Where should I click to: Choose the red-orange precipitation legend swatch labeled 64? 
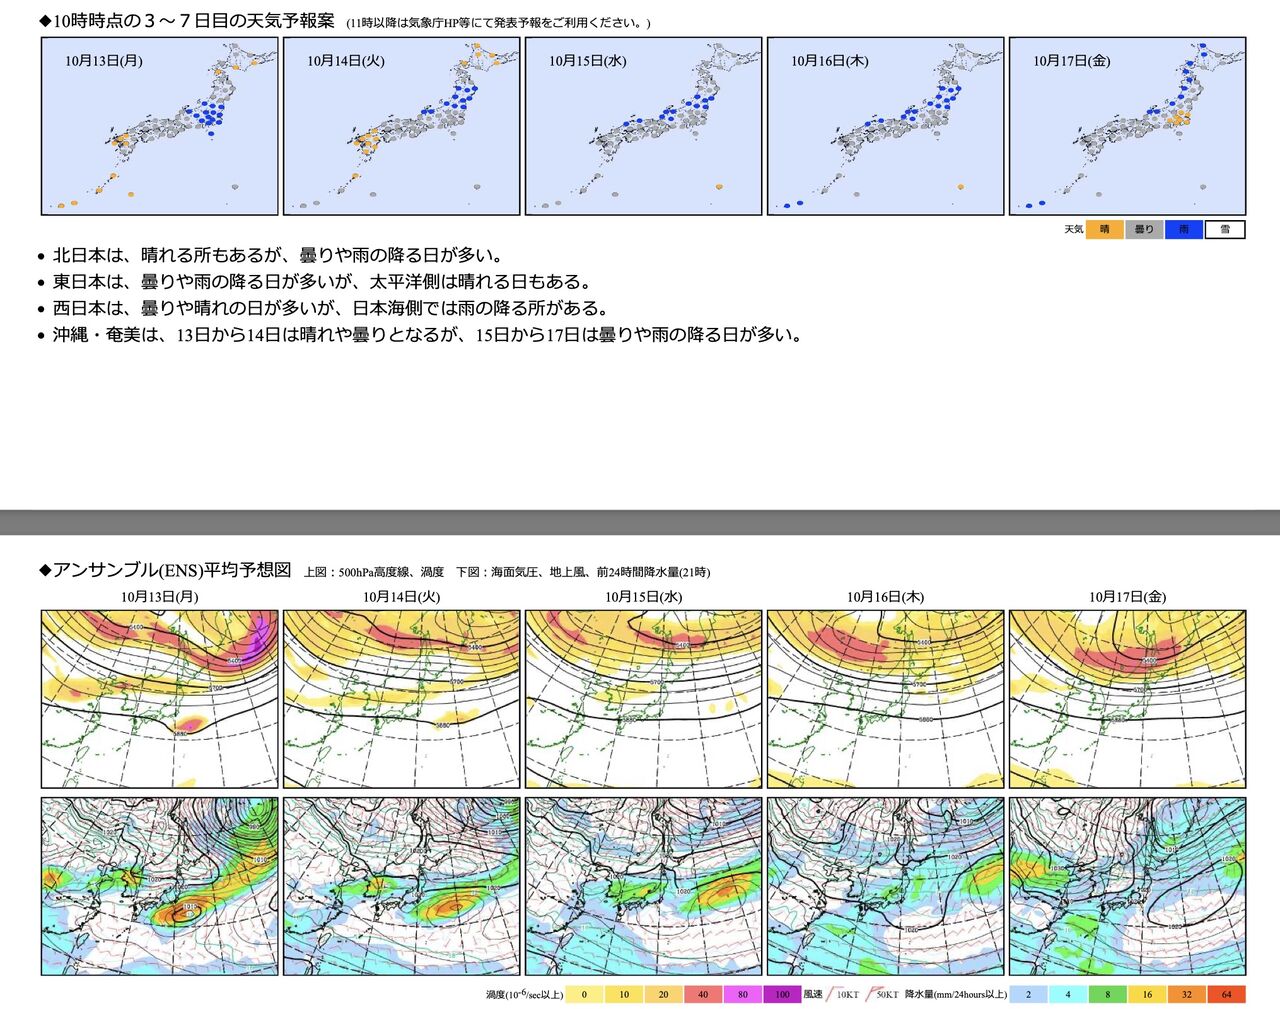click(1226, 994)
